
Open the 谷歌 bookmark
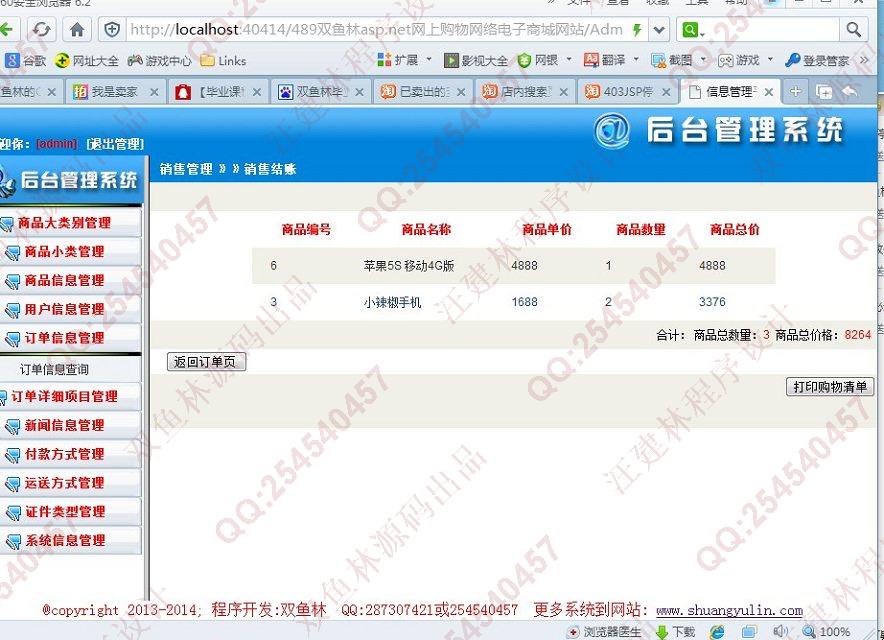[x=25, y=60]
